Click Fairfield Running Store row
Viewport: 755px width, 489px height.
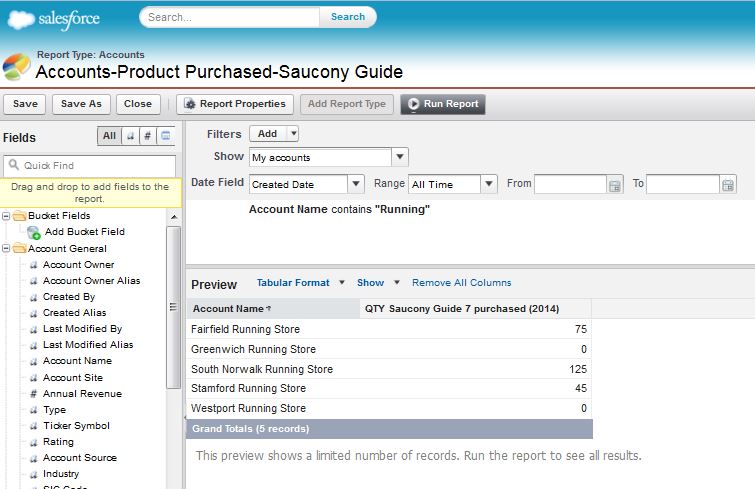389,329
